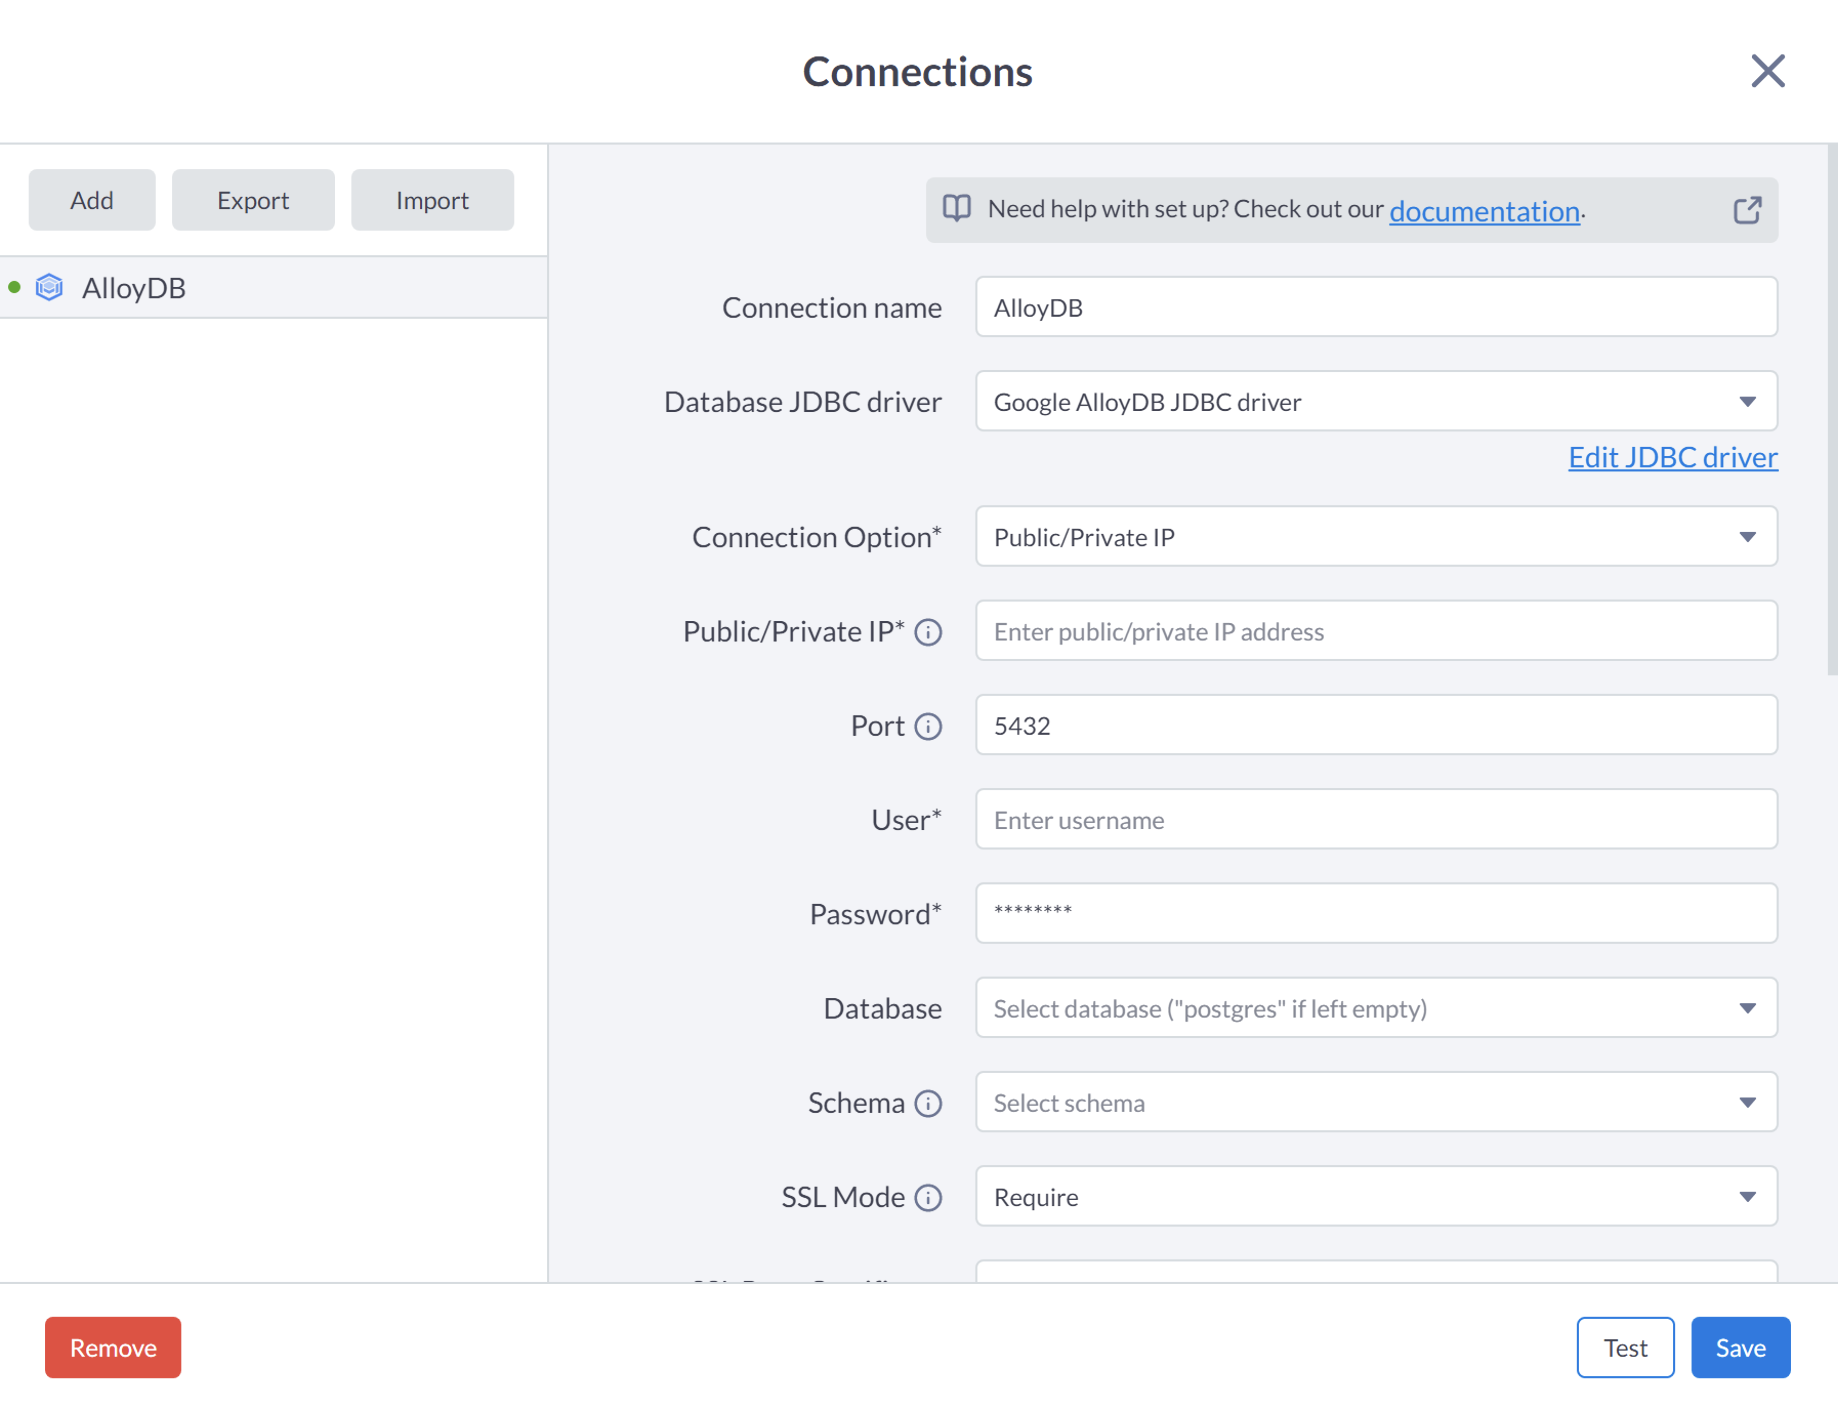Click the 'Connection name' label
Viewport: 1838px width, 1404px height.
pyautogui.click(x=832, y=308)
